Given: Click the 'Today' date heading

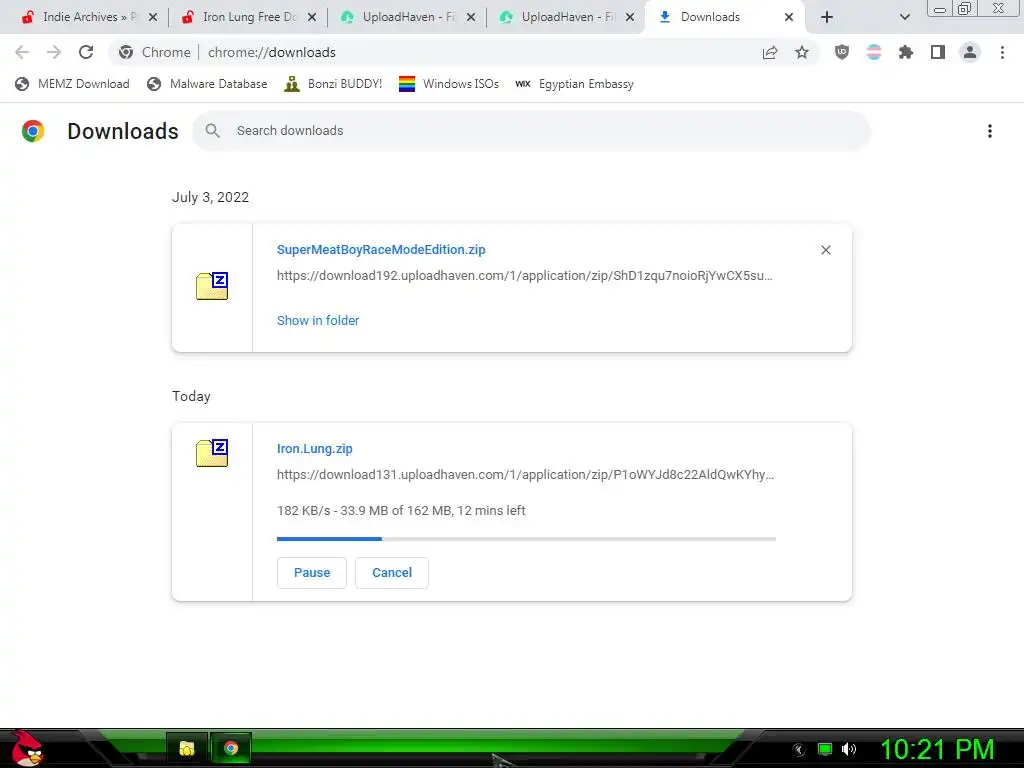Looking at the screenshot, I should point(191,396).
